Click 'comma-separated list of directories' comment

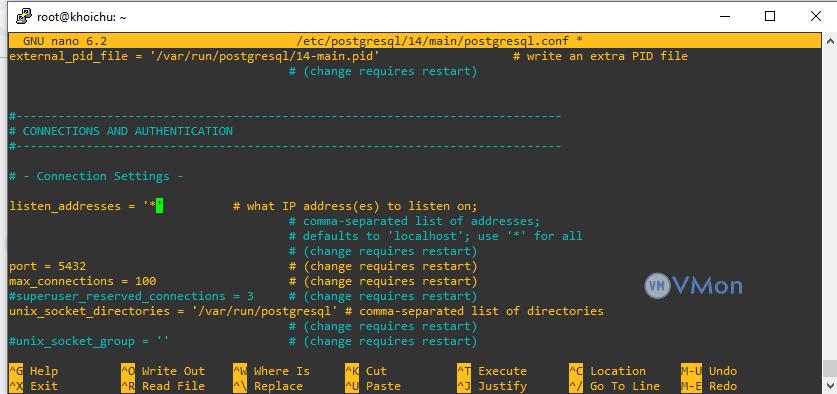pyautogui.click(x=475, y=311)
